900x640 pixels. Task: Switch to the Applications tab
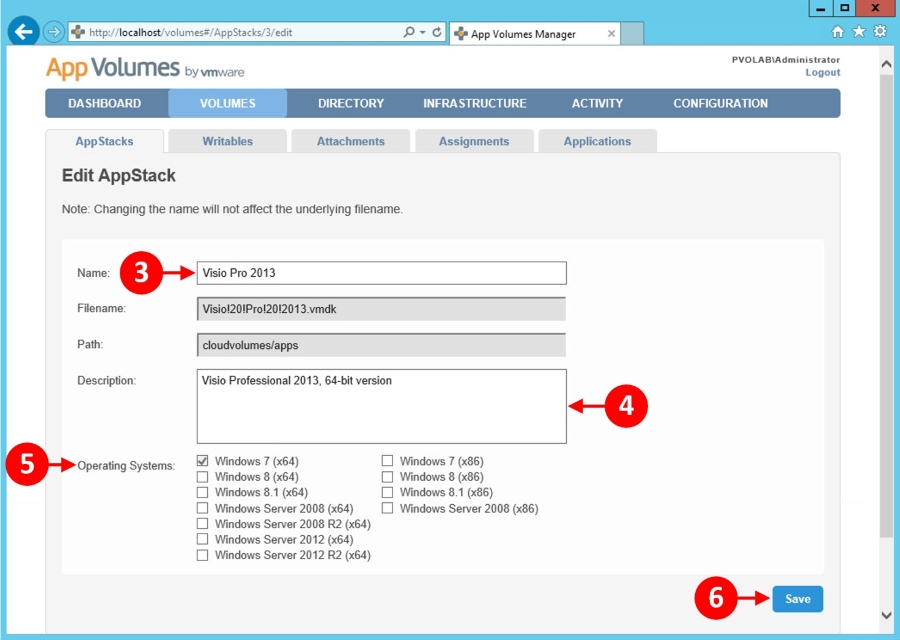click(597, 141)
